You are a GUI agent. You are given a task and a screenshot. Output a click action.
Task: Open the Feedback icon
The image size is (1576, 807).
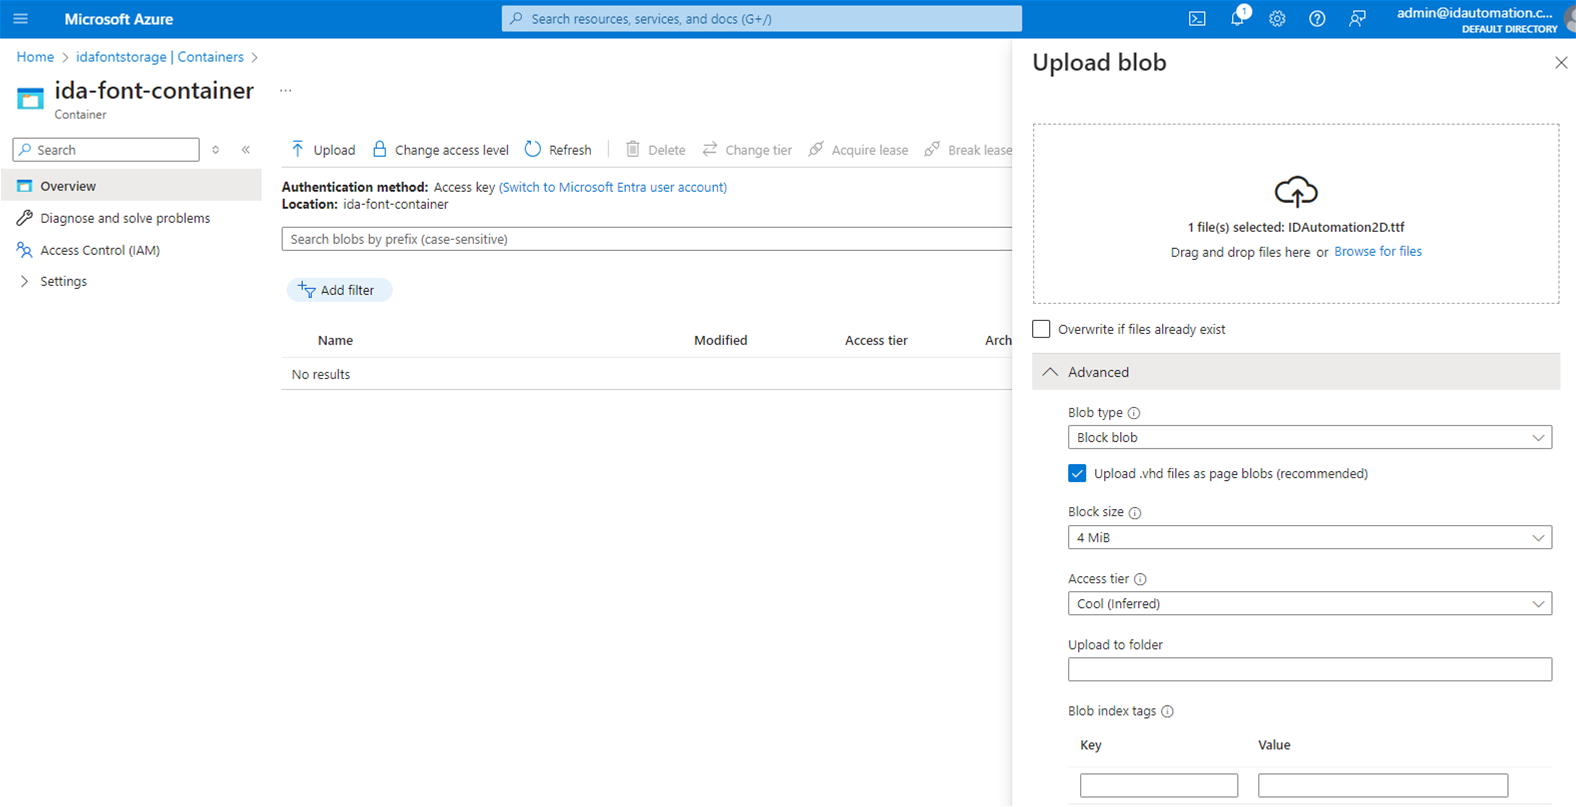pyautogui.click(x=1357, y=19)
